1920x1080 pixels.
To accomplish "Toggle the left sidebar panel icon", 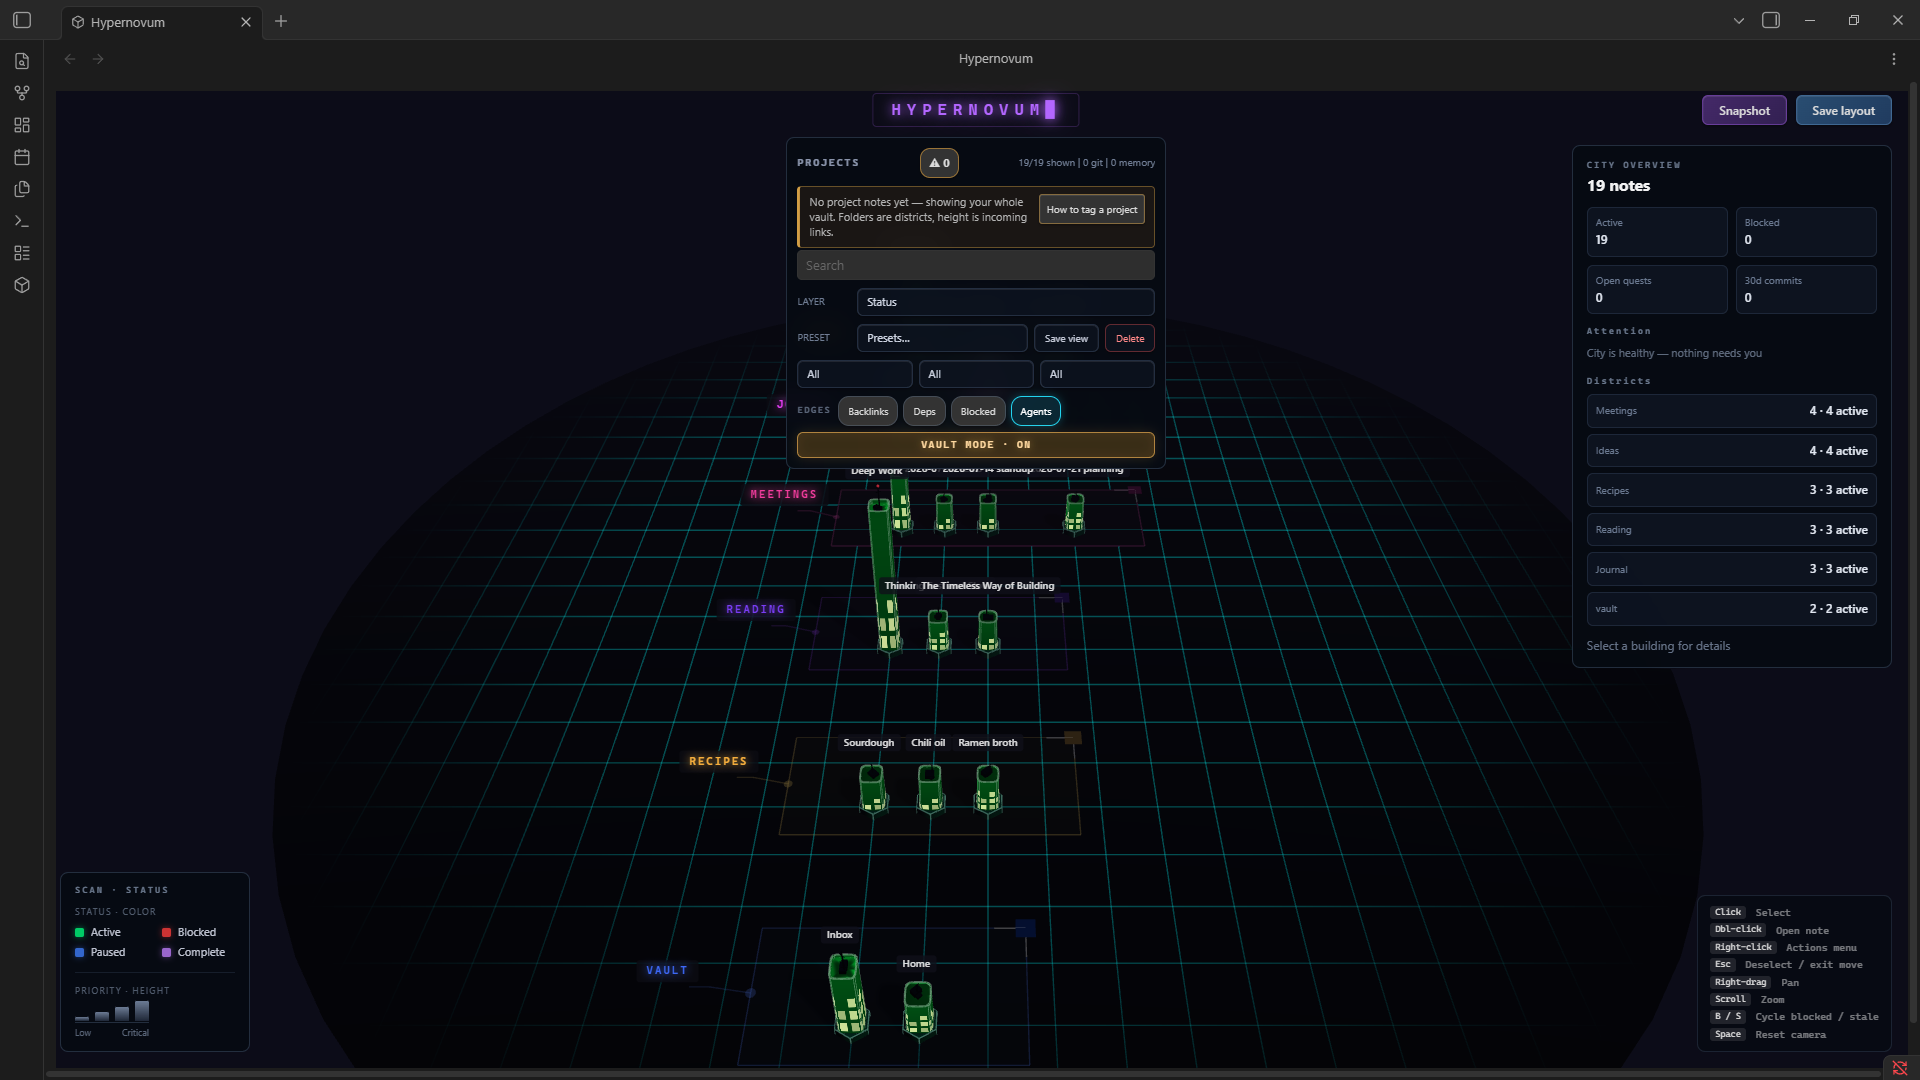I will pos(22,20).
